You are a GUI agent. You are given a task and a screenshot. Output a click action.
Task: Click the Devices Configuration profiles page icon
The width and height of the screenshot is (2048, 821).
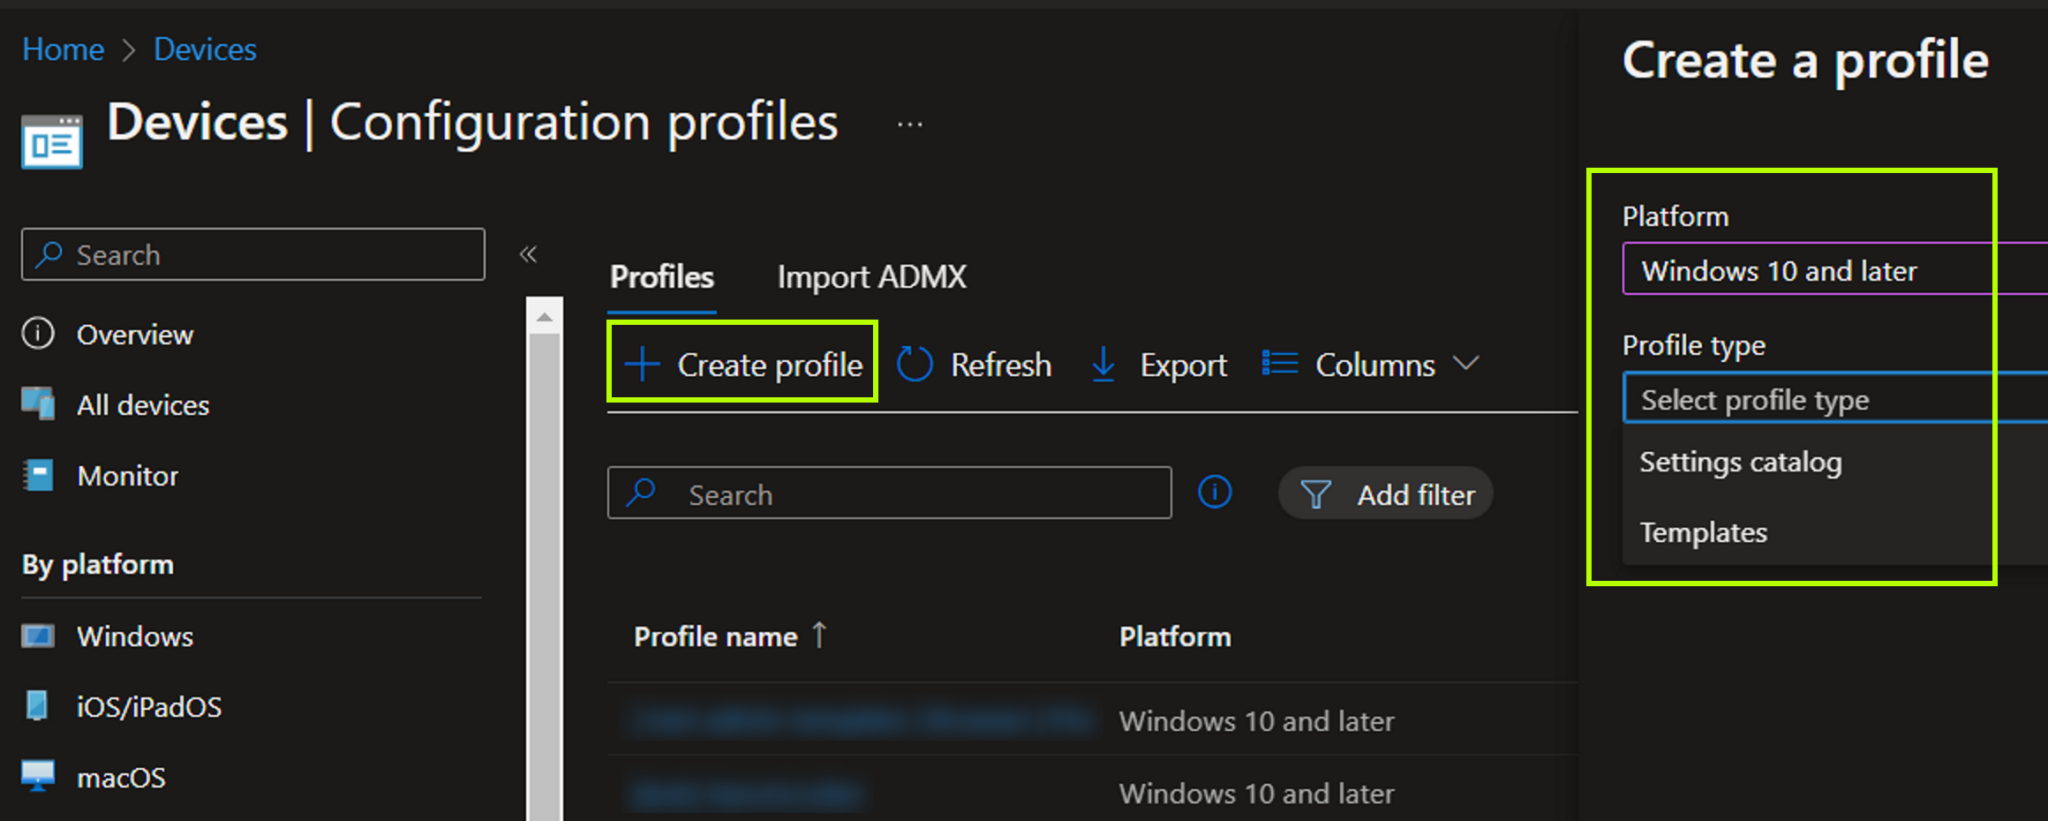click(52, 141)
